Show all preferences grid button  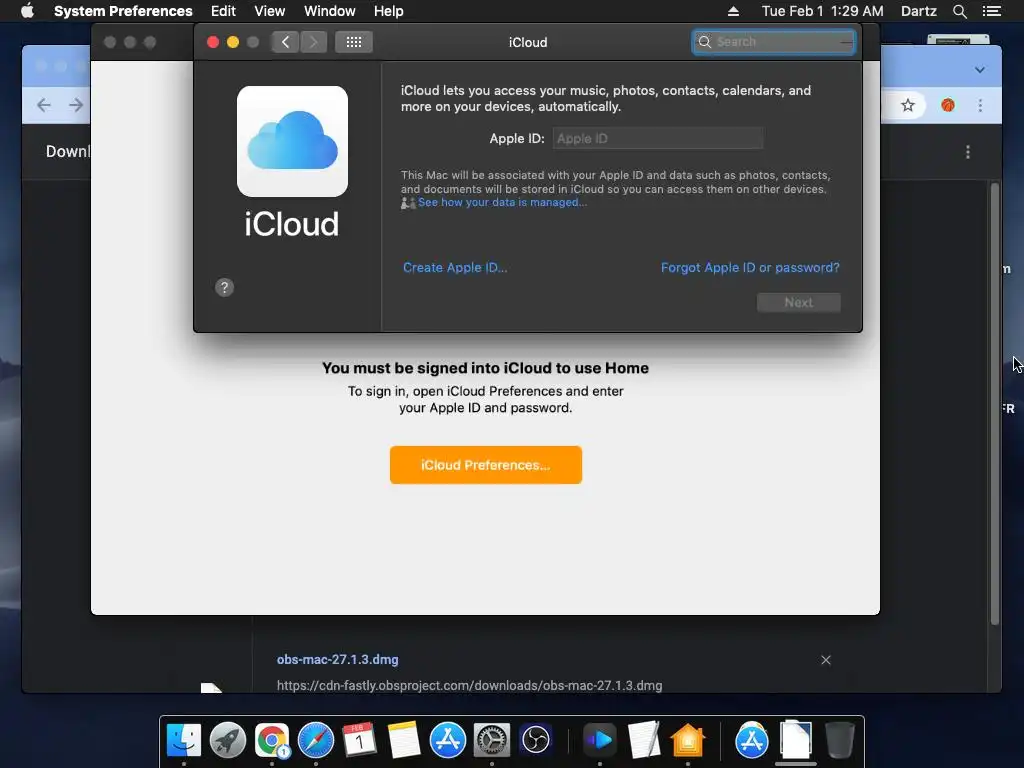(354, 42)
